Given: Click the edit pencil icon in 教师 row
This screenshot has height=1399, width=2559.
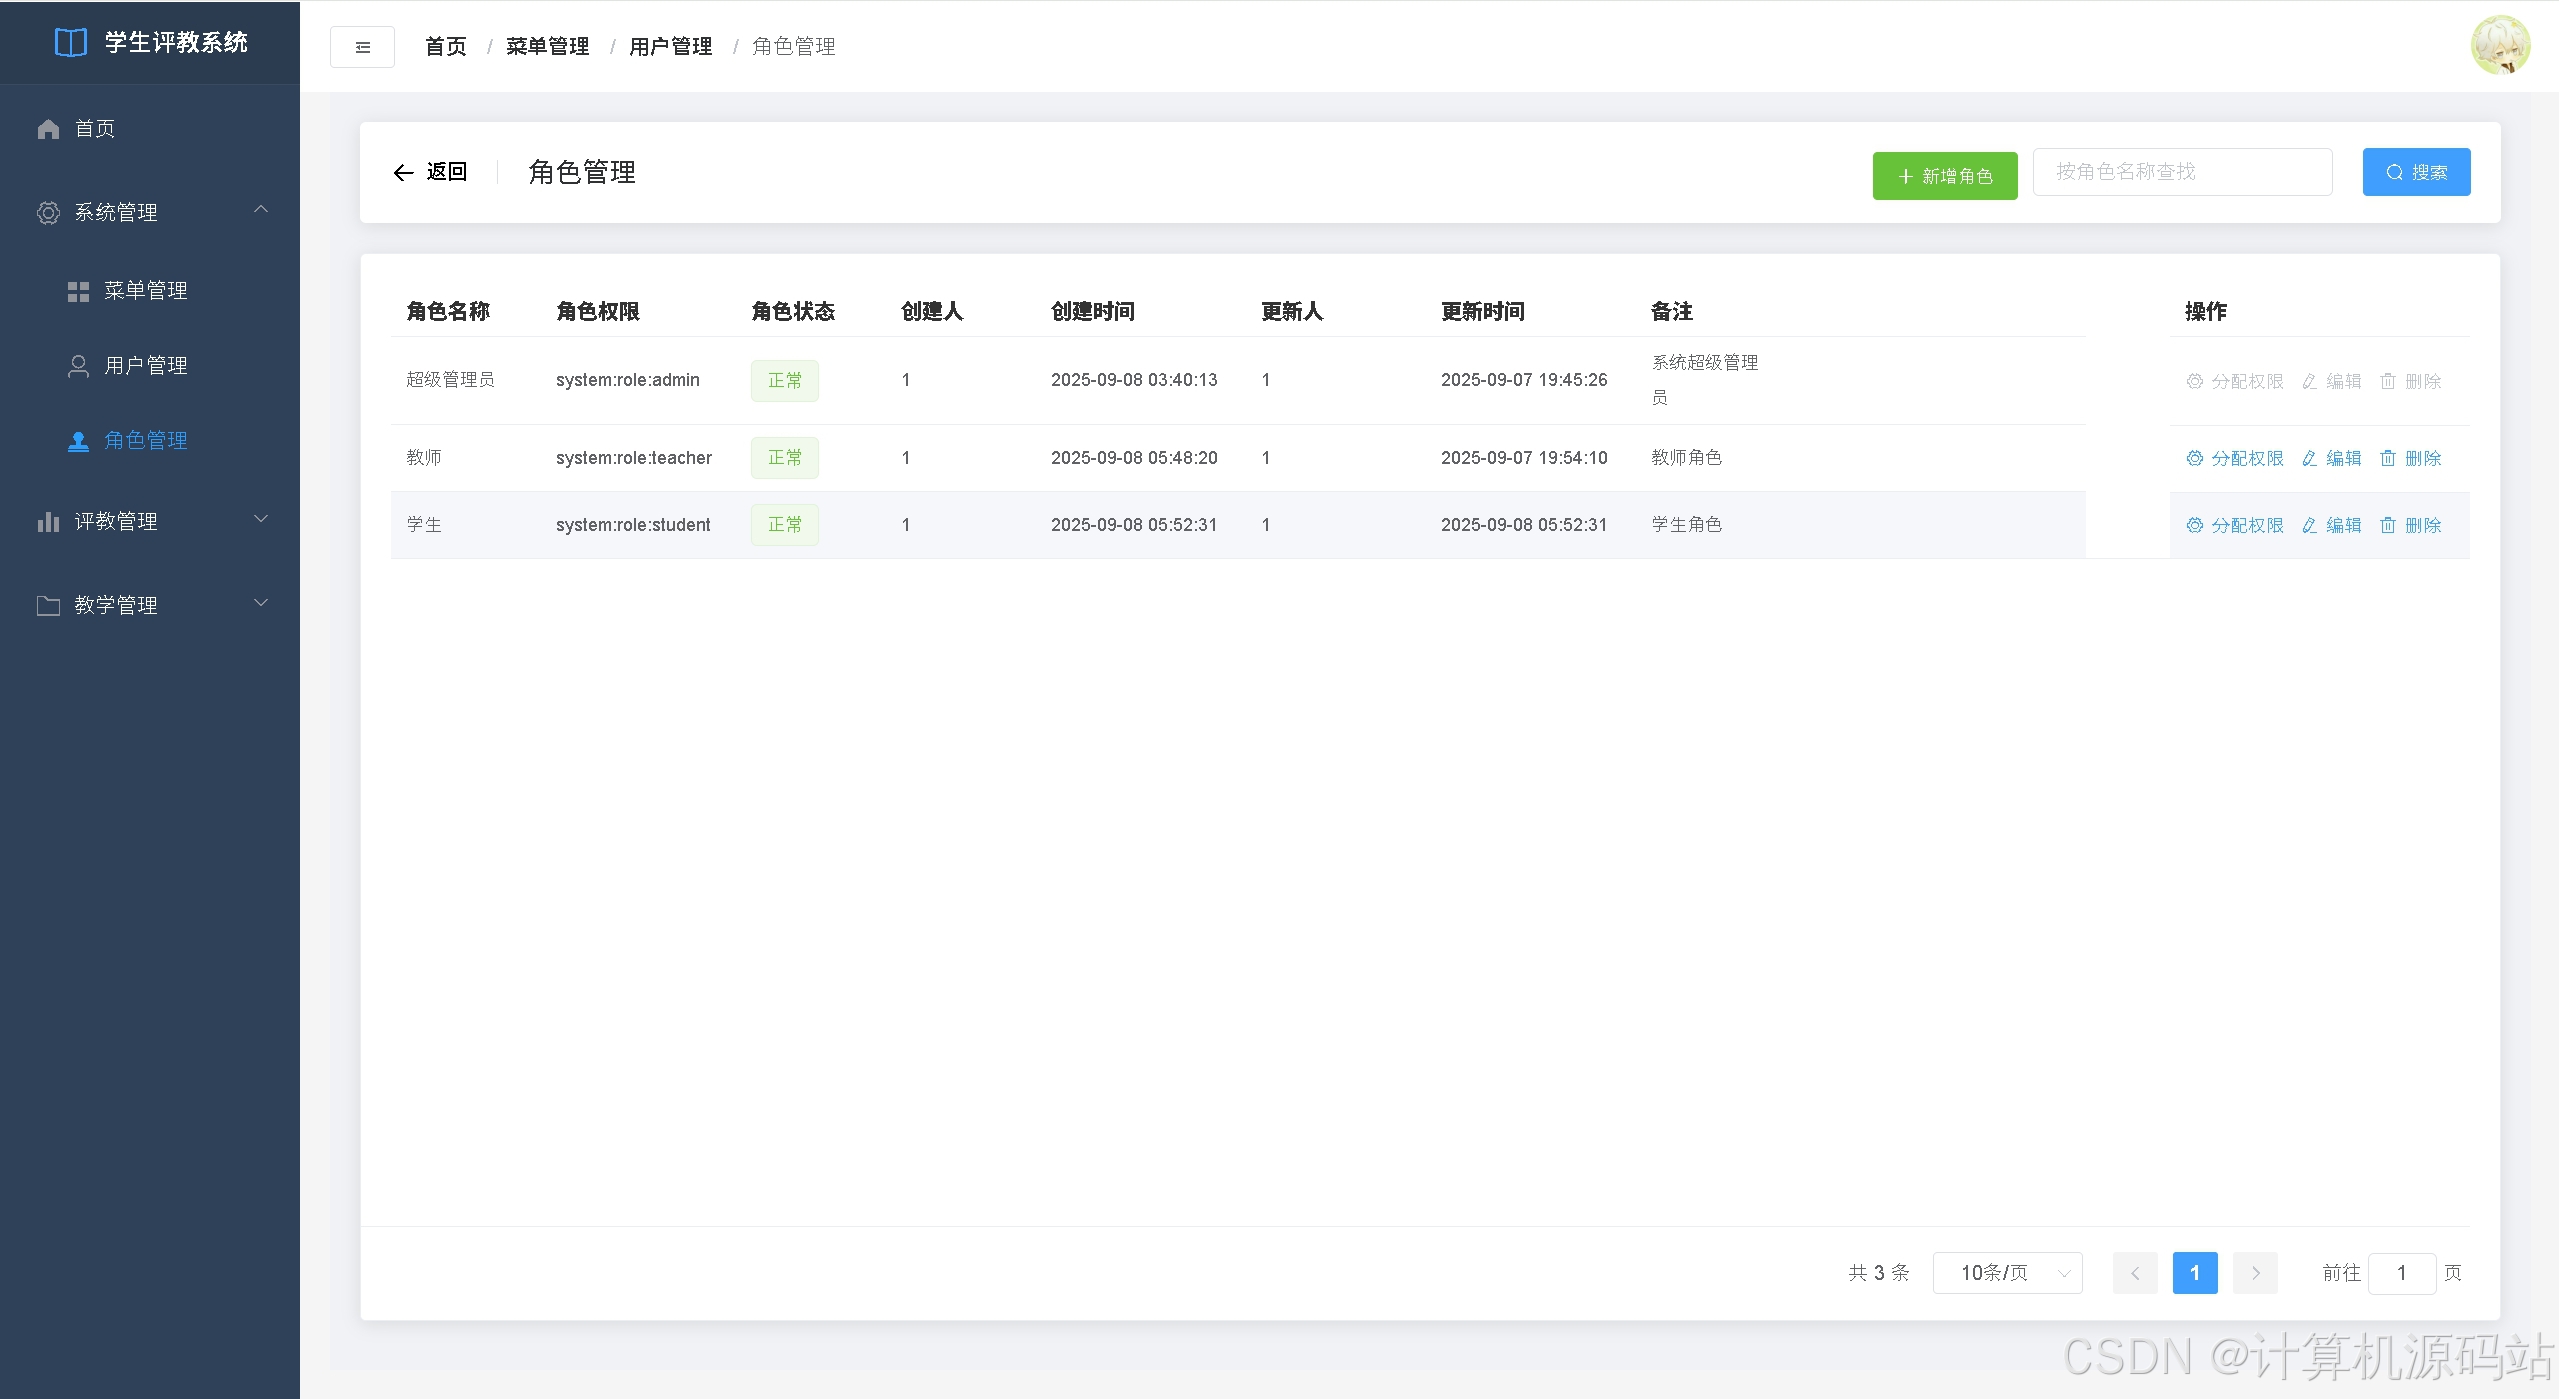Looking at the screenshot, I should (x=2309, y=458).
